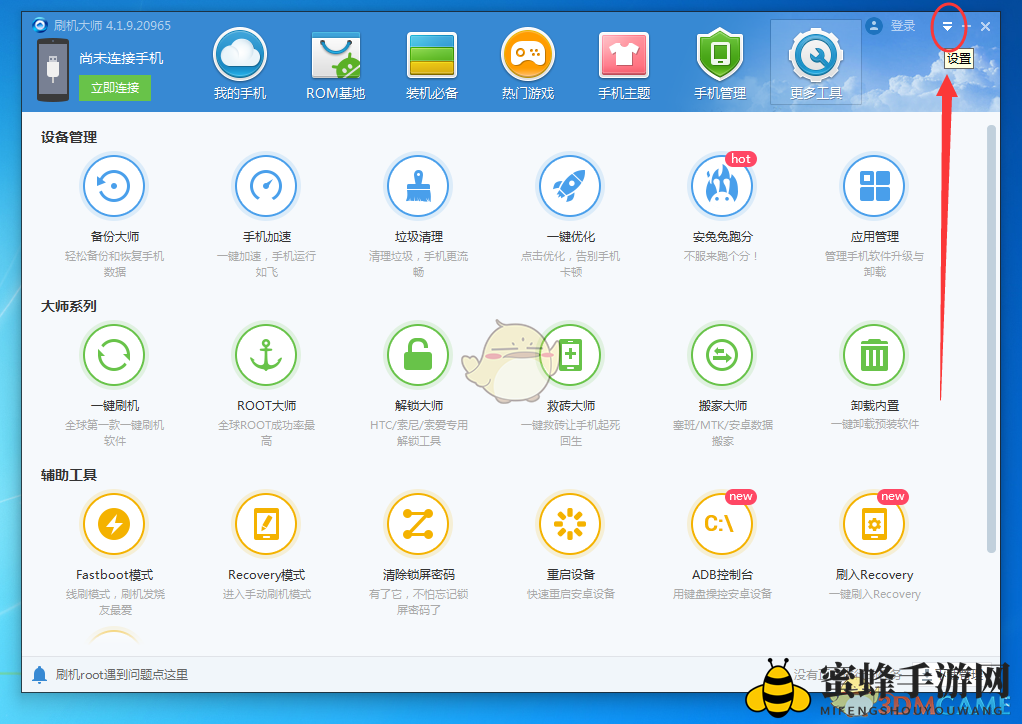Open the 设置 dropdown menu arrow

pyautogui.click(x=947, y=27)
